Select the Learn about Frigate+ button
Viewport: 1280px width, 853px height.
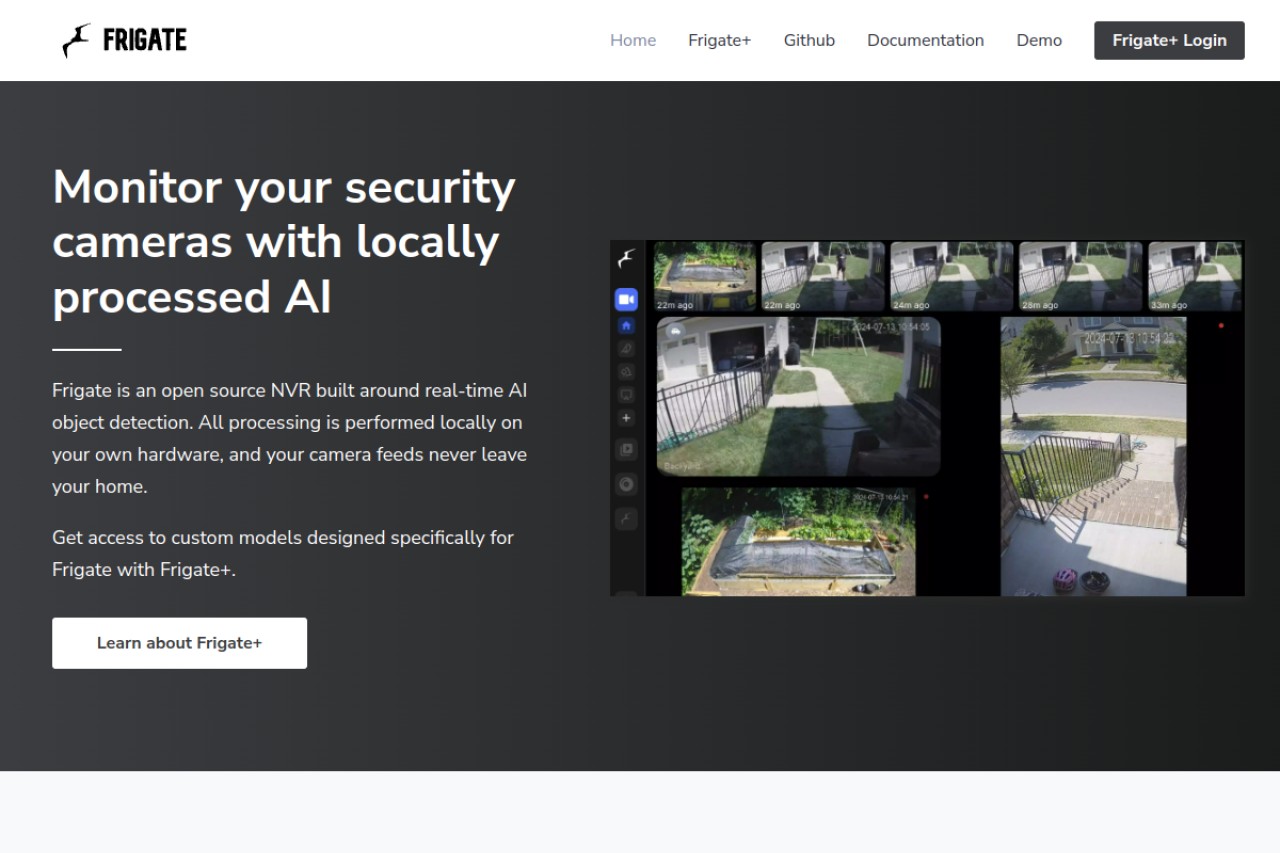click(x=179, y=643)
